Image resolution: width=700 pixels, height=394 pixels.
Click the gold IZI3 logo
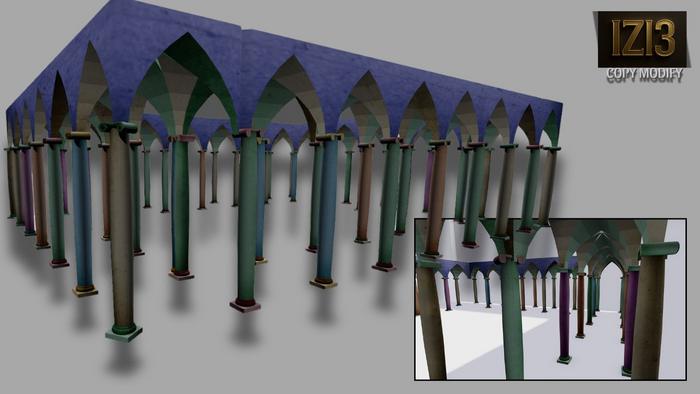click(642, 39)
